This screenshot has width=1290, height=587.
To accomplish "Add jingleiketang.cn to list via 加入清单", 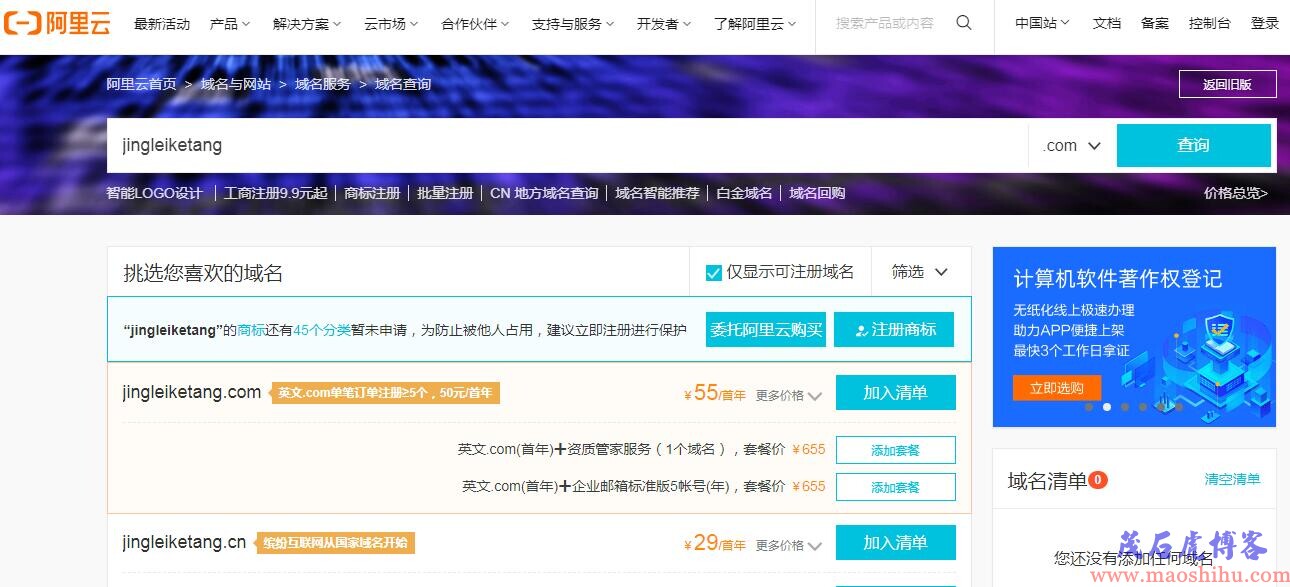I will (896, 542).
